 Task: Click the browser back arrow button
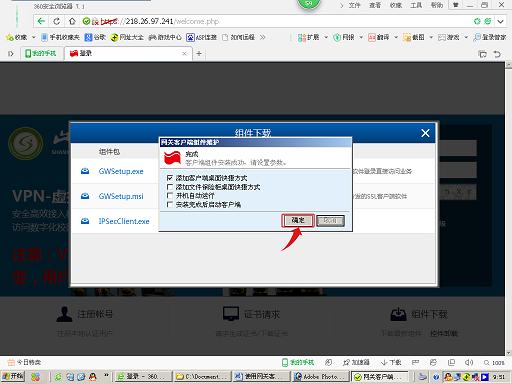41,21
